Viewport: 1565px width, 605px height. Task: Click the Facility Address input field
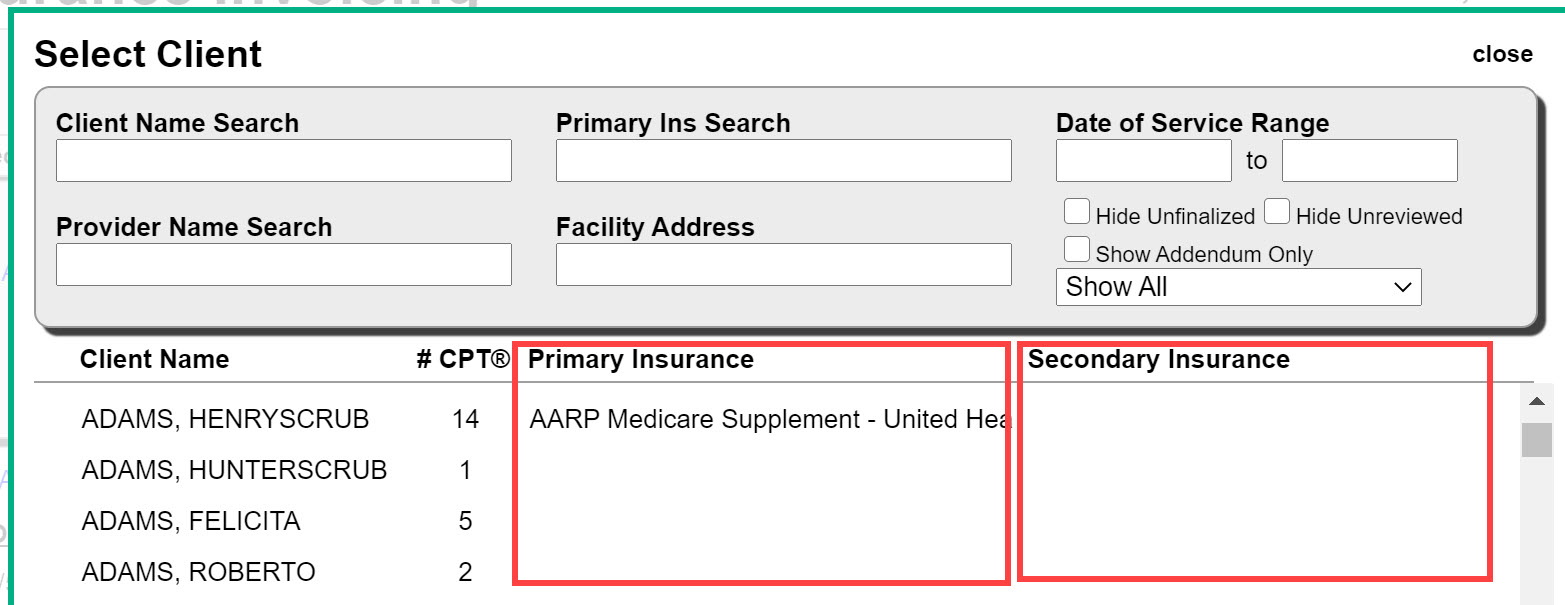[x=783, y=265]
